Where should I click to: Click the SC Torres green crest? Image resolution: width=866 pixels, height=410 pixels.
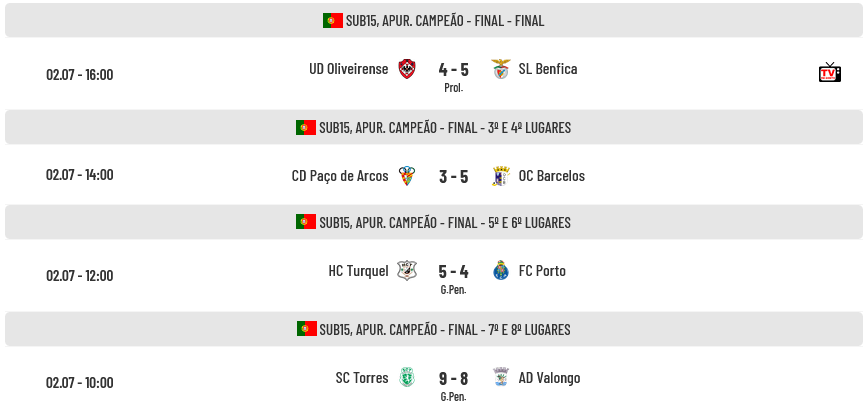(407, 378)
